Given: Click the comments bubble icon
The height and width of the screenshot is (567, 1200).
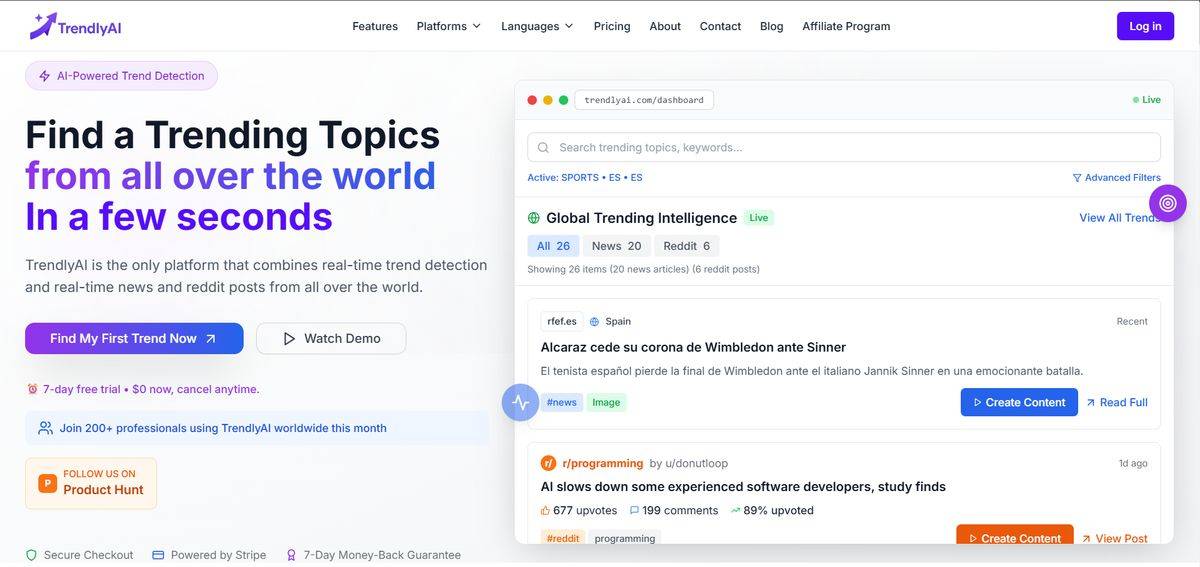Looking at the screenshot, I should [634, 510].
